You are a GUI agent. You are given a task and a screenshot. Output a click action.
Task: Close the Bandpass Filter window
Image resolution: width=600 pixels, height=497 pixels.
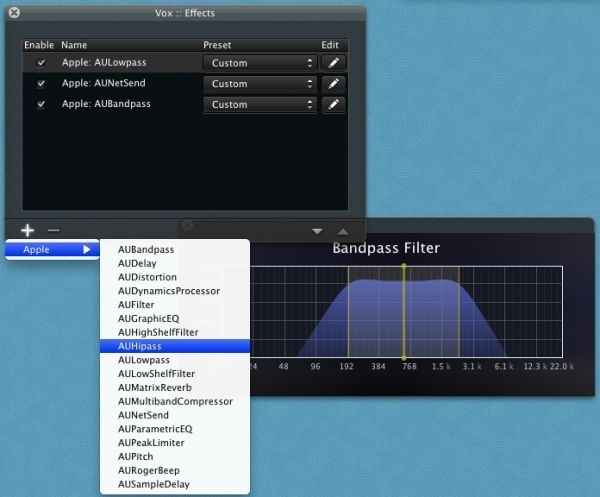point(187,225)
